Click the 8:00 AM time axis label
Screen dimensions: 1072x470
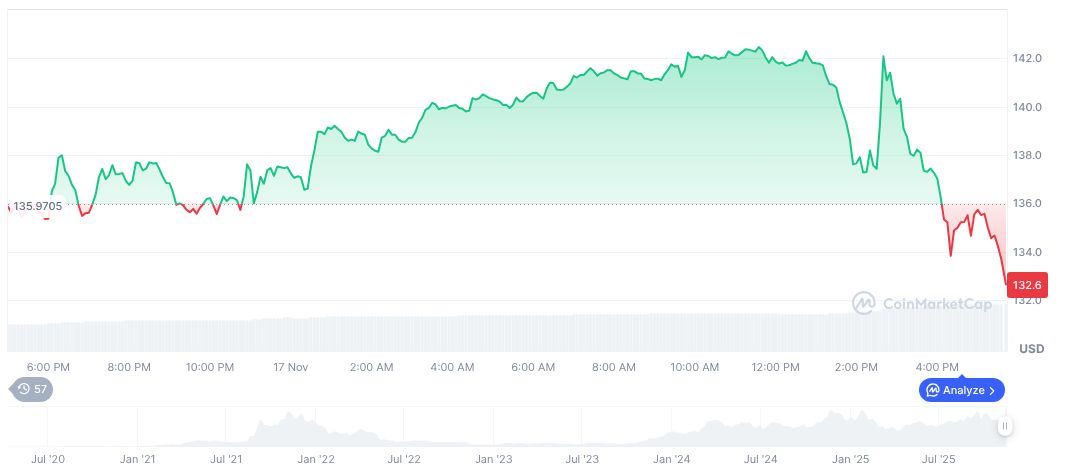[614, 367]
